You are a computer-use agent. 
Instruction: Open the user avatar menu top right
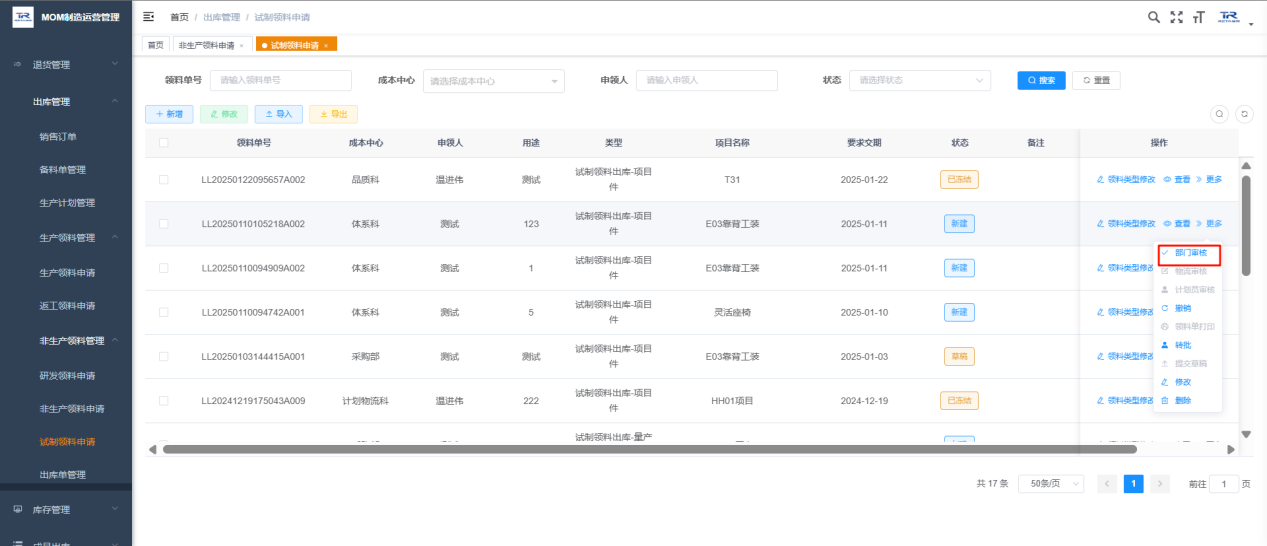[x=1234, y=18]
